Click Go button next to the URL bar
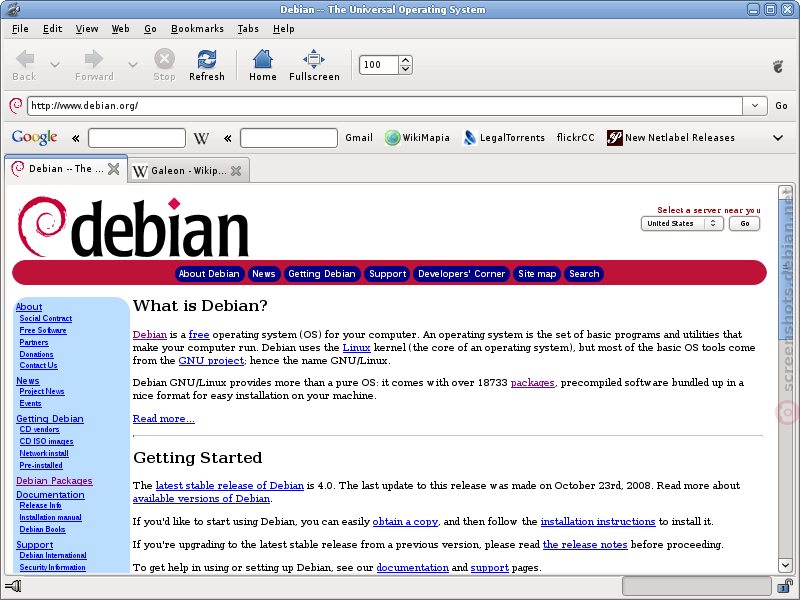This screenshot has height=600, width=800. click(x=781, y=106)
